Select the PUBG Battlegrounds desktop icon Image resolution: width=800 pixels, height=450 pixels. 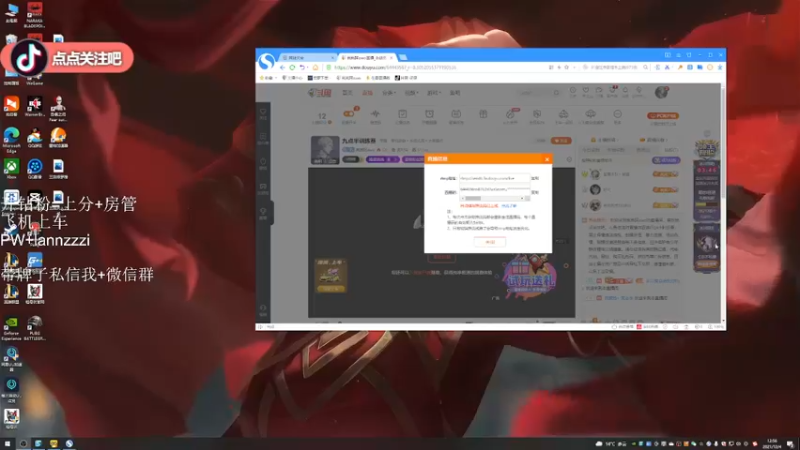click(x=35, y=328)
